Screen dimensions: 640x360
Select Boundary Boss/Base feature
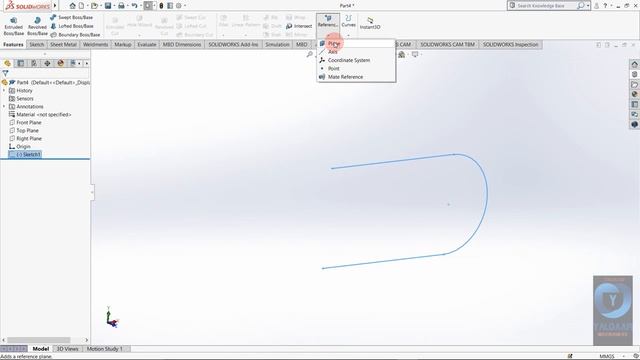(75, 35)
